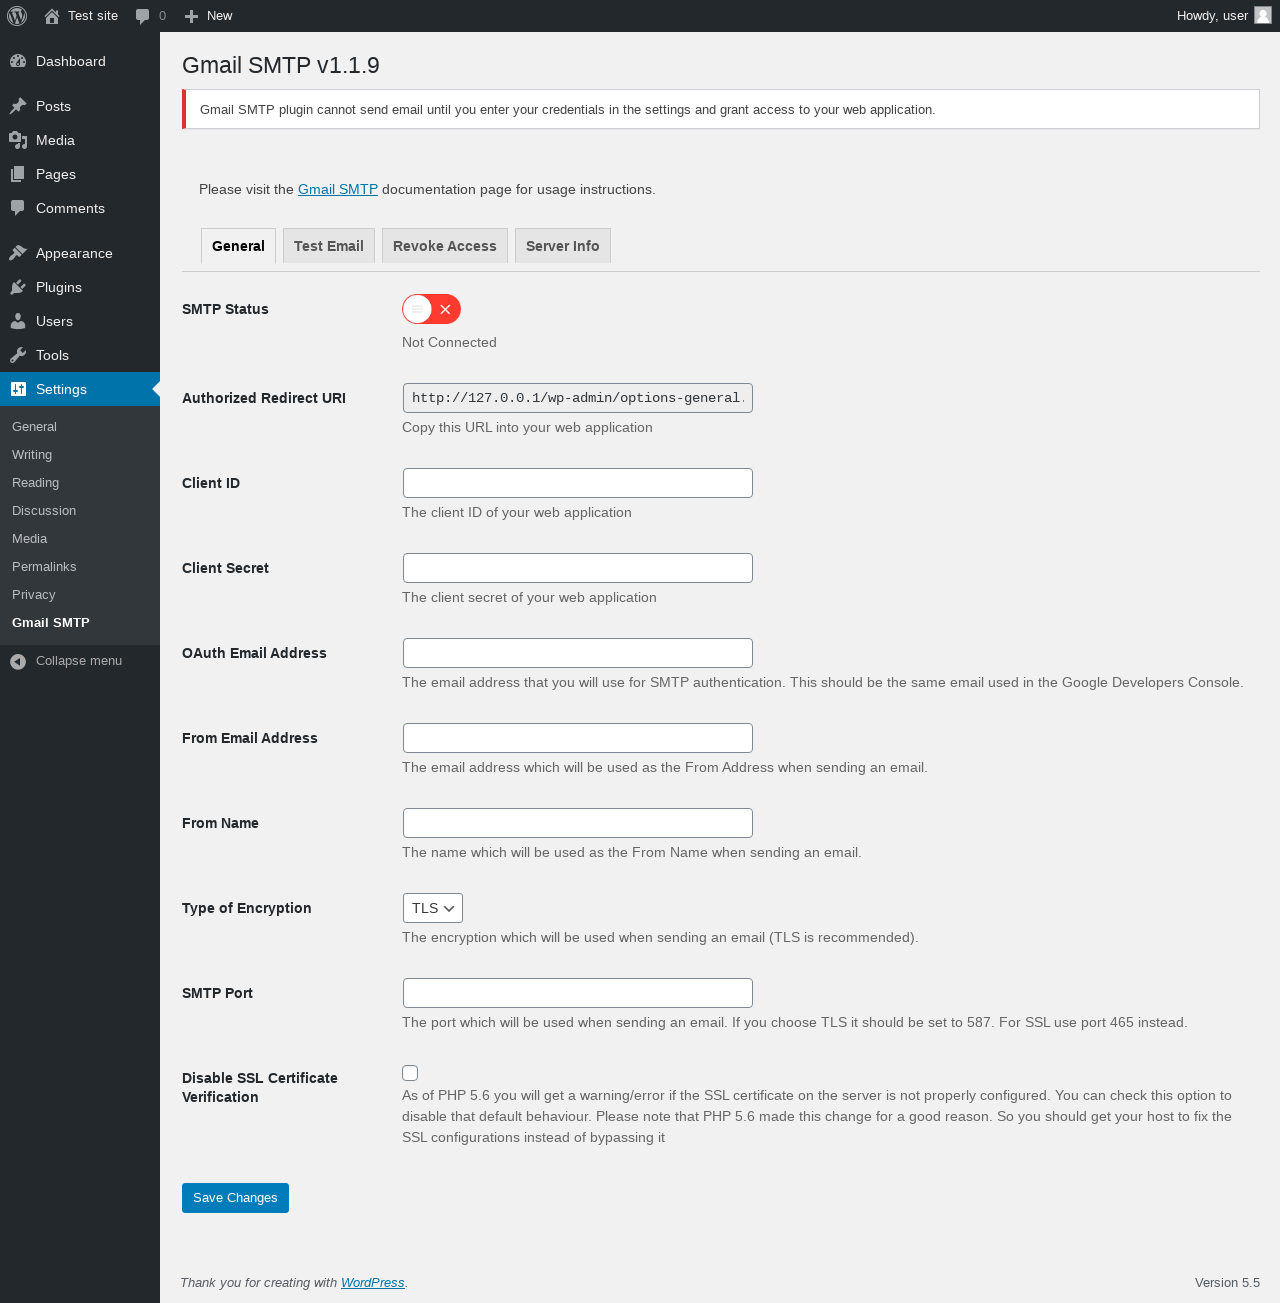Click the Authorized Redirect URI field

(578, 398)
